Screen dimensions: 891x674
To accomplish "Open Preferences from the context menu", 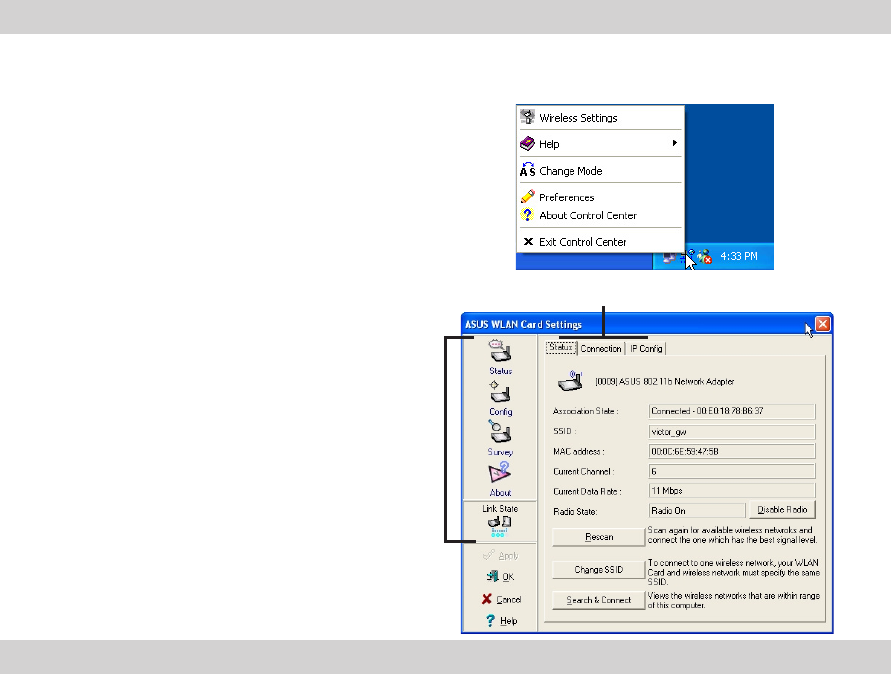I will point(599,197).
